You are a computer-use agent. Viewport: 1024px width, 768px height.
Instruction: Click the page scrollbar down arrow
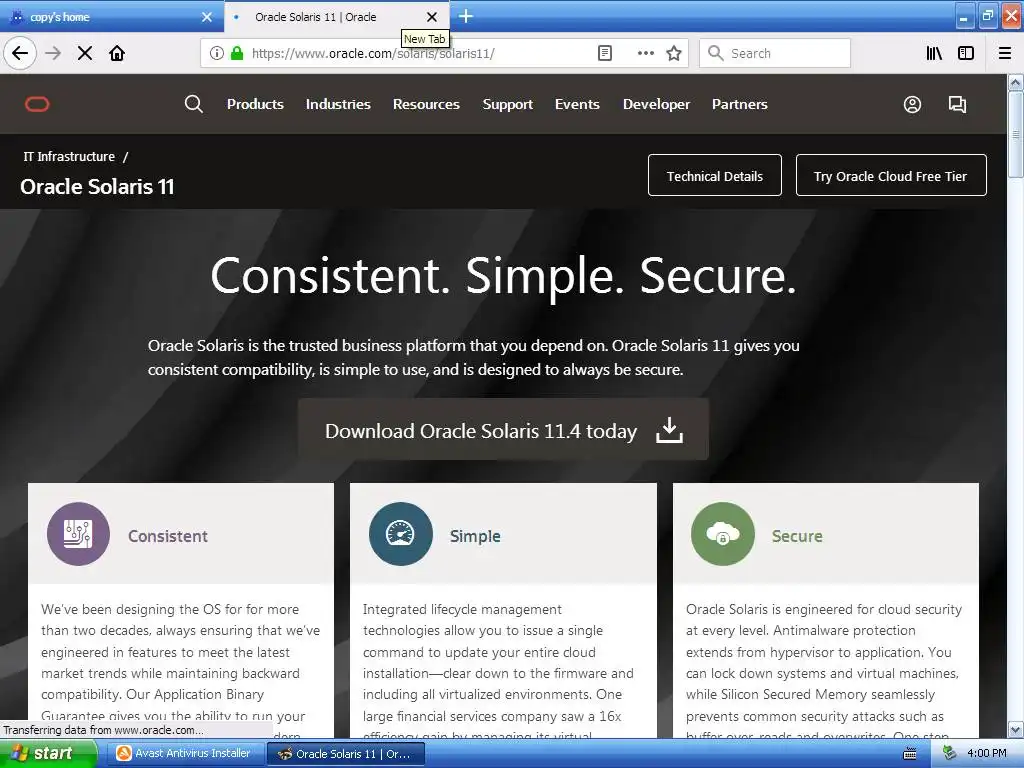click(1016, 729)
